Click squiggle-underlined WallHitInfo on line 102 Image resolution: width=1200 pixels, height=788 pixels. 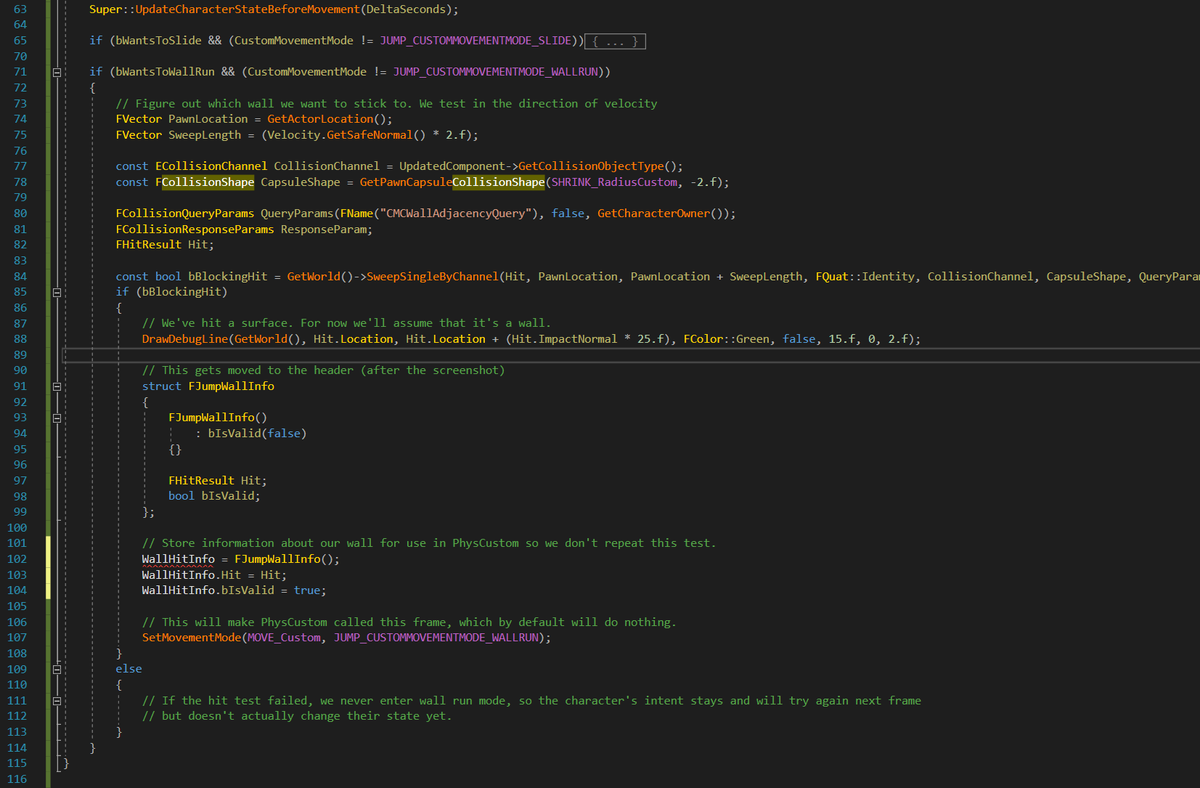[178, 559]
